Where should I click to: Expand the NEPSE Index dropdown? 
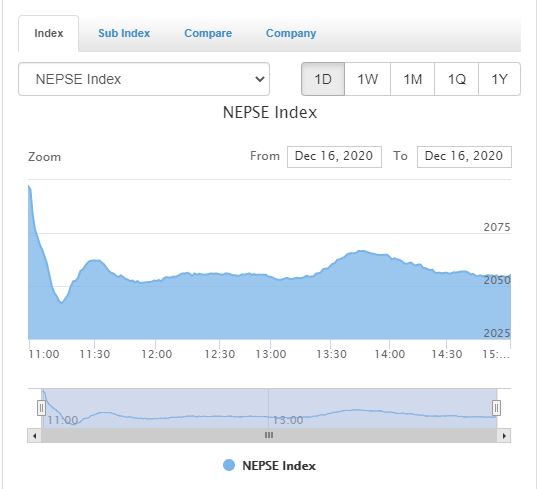pyautogui.click(x=144, y=79)
